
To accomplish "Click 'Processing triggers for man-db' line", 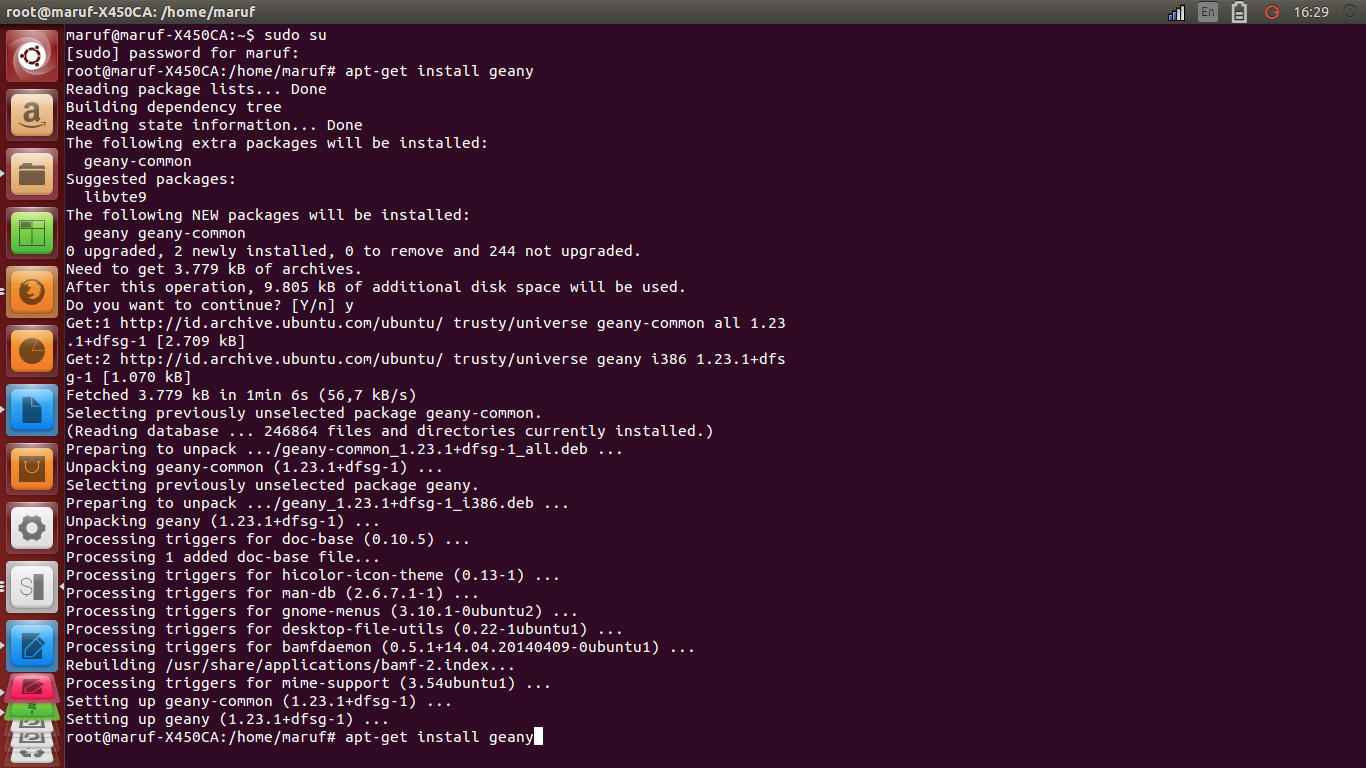I will pos(273,593).
